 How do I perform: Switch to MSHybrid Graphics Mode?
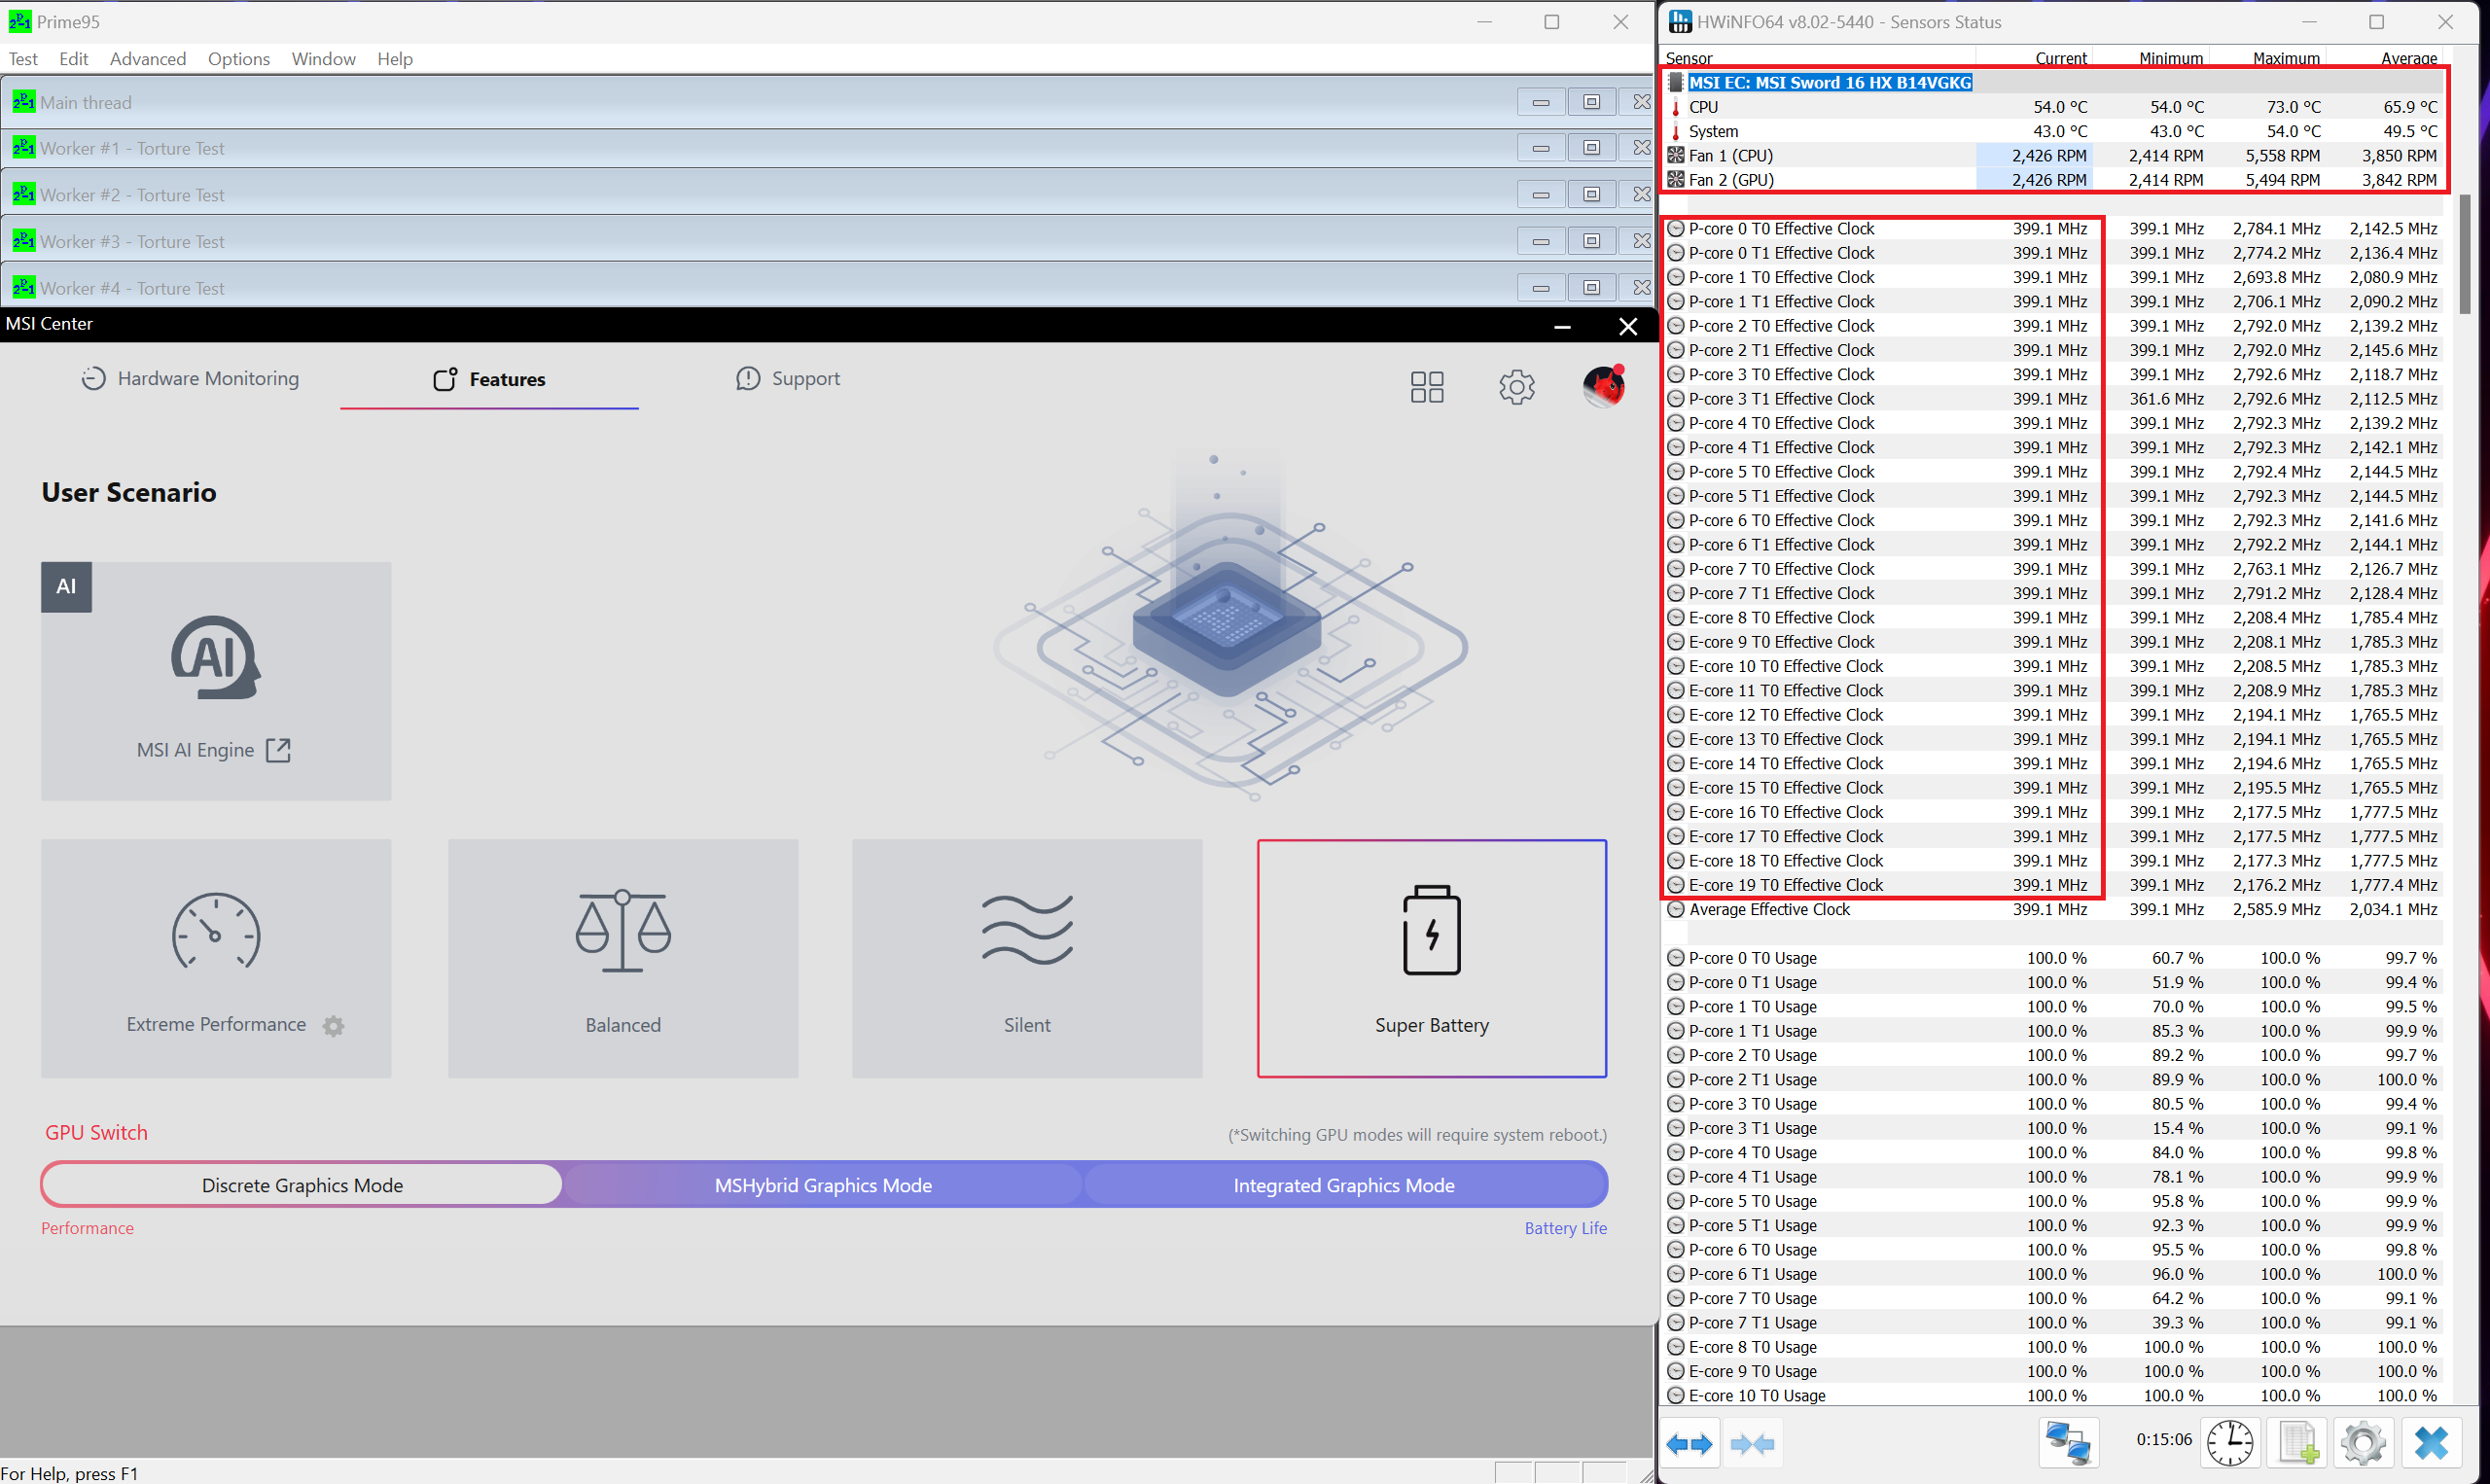pos(823,1185)
